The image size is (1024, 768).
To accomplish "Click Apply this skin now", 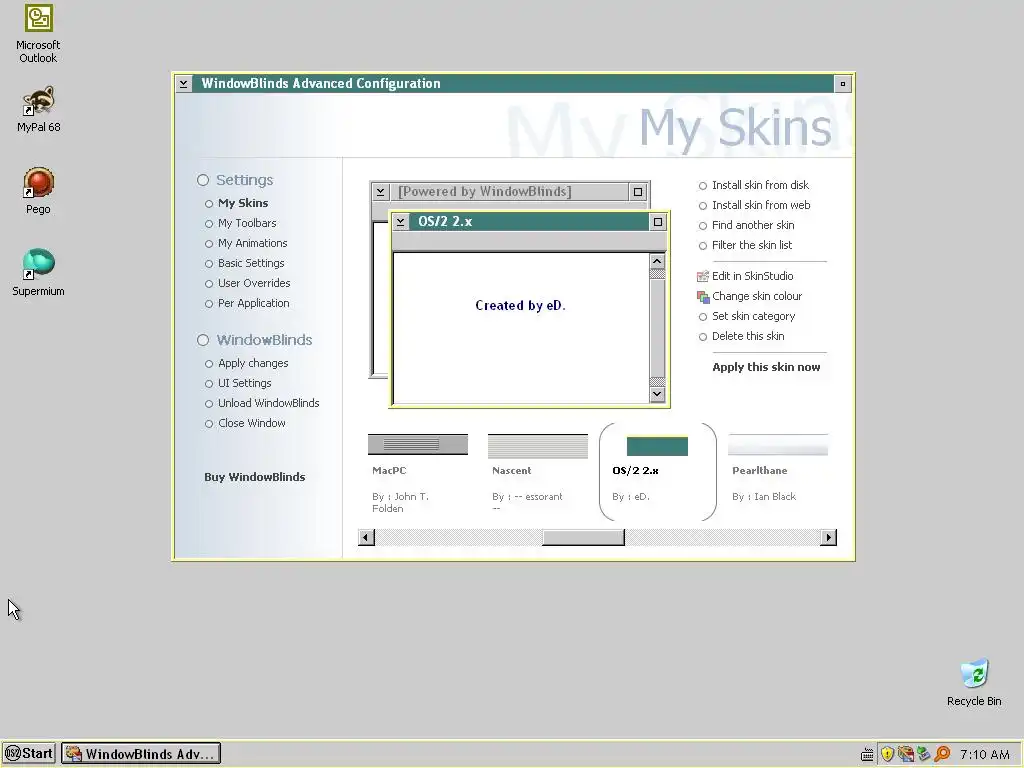I will (766, 367).
